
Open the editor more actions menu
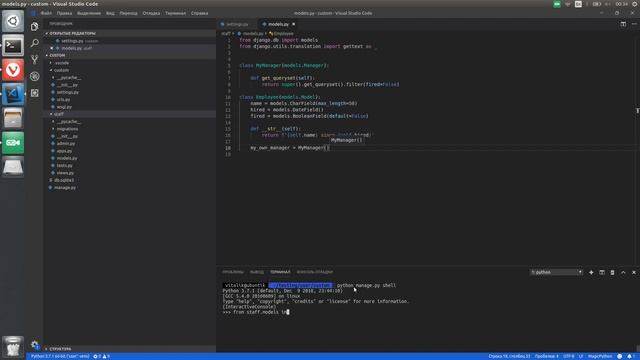point(634,24)
